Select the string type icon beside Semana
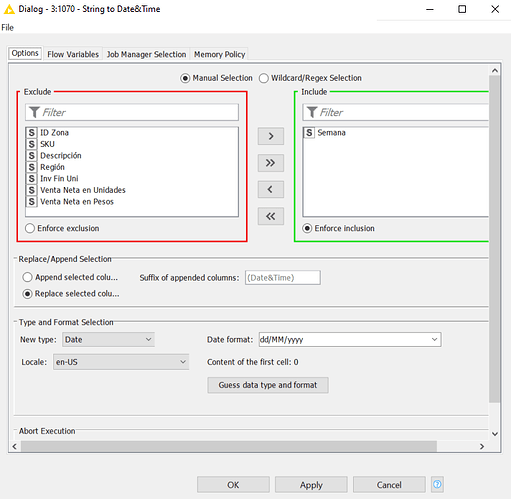The height and width of the screenshot is (499, 511). 309,133
